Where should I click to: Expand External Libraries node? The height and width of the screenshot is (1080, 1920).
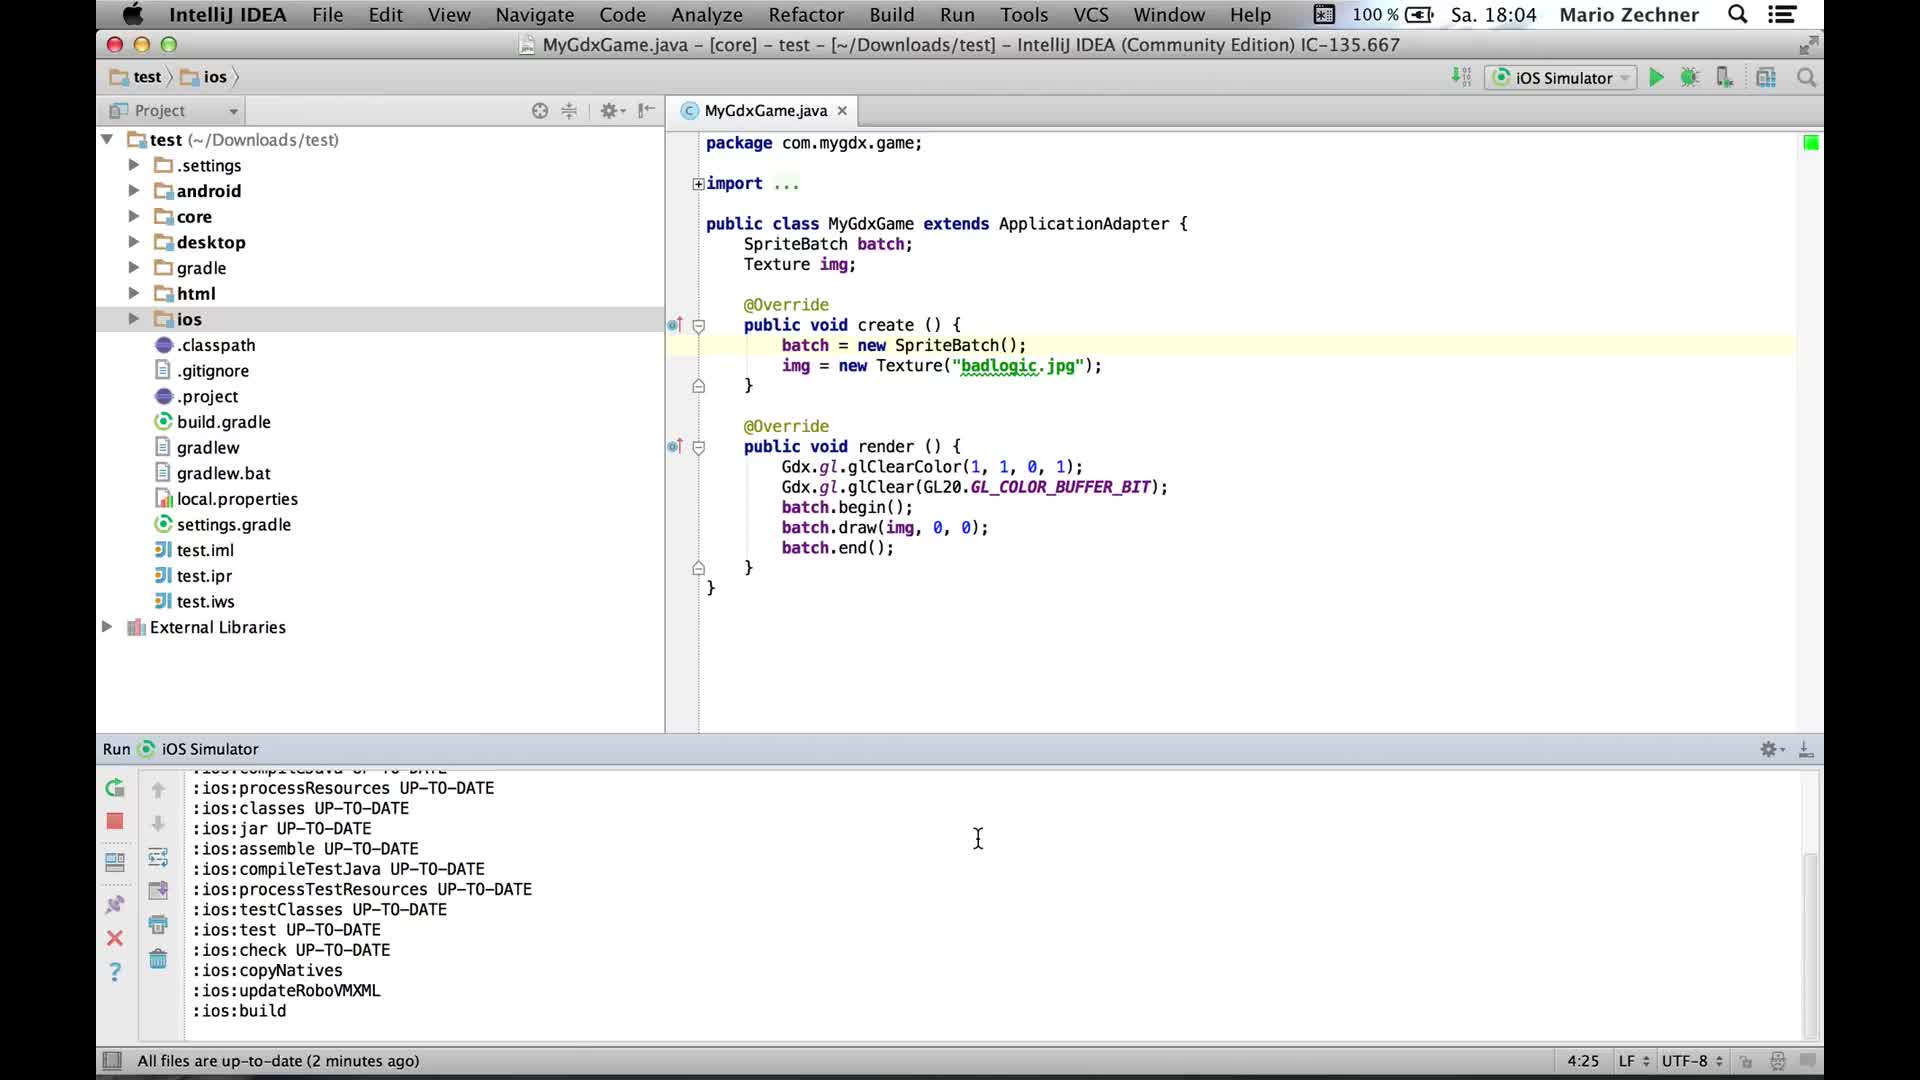coord(107,627)
